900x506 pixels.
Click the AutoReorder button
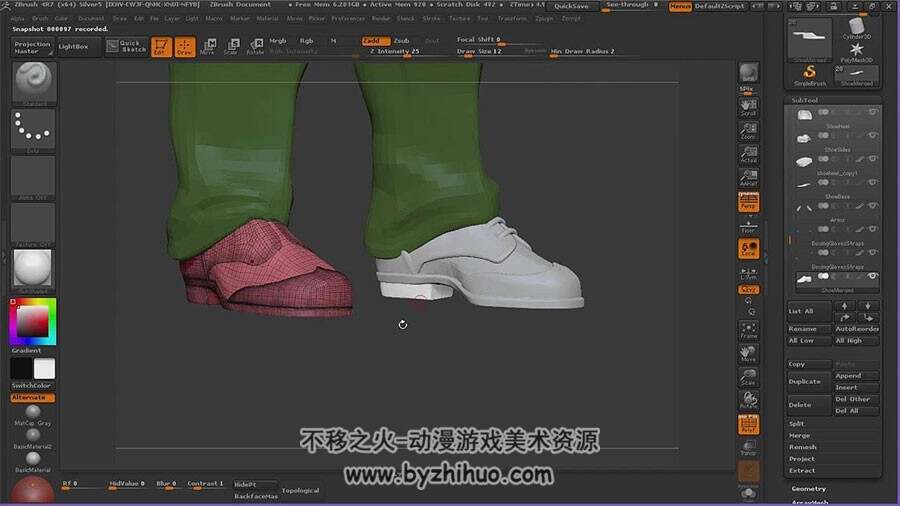[x=856, y=329]
